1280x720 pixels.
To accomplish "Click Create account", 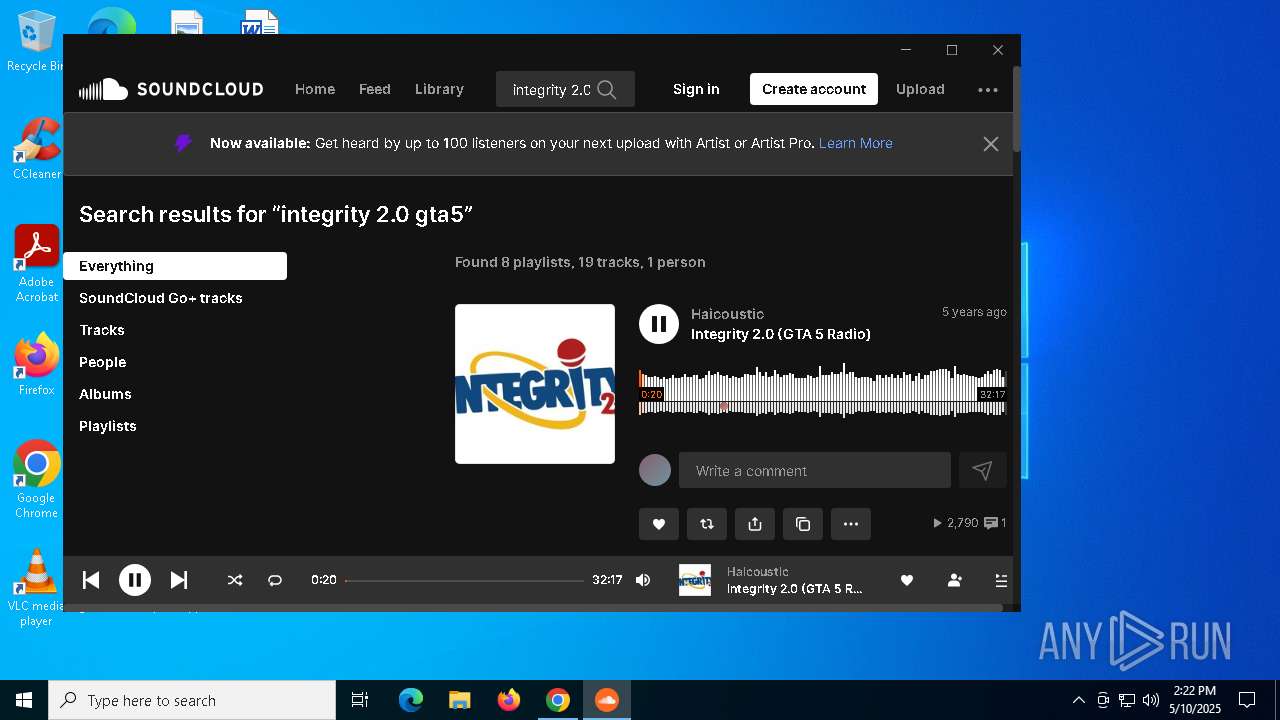I will click(814, 89).
